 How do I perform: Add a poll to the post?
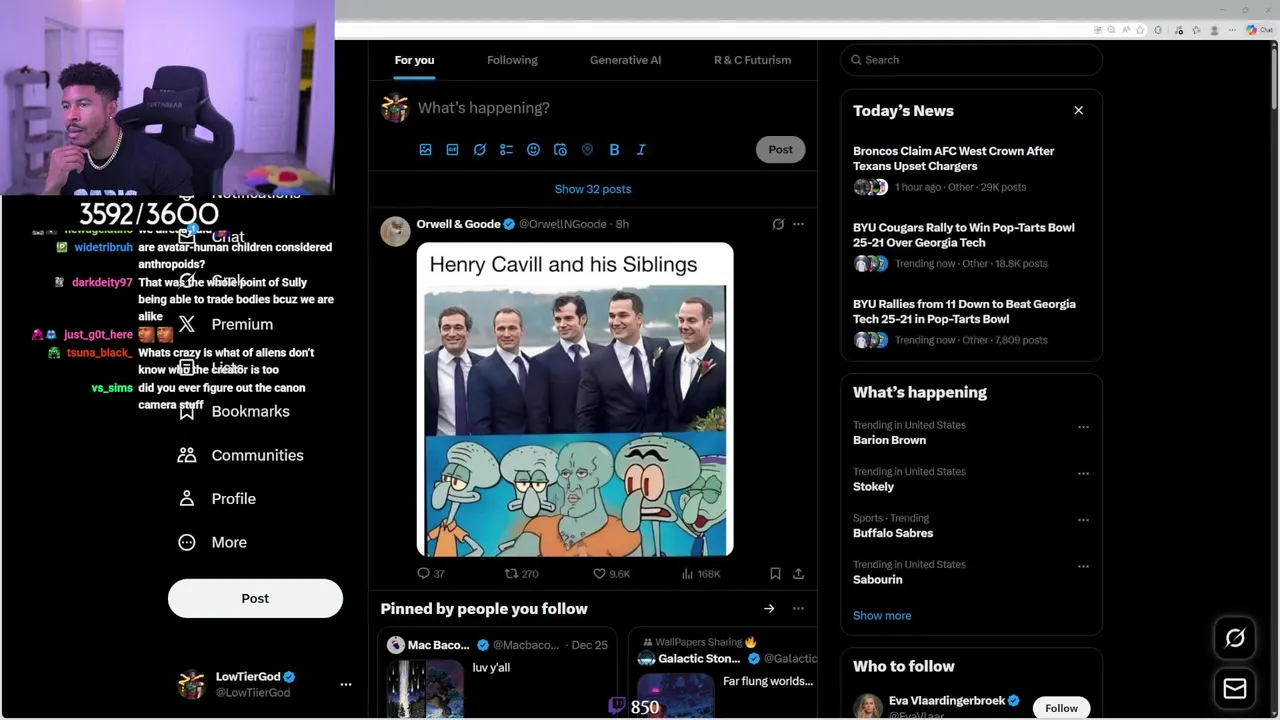(506, 149)
